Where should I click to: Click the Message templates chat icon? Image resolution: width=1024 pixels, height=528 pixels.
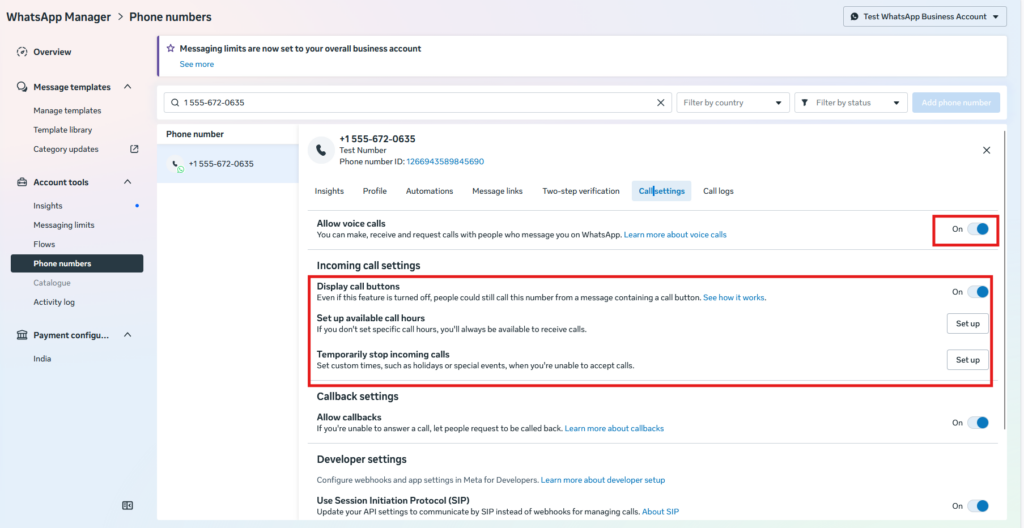pyautogui.click(x=22, y=87)
